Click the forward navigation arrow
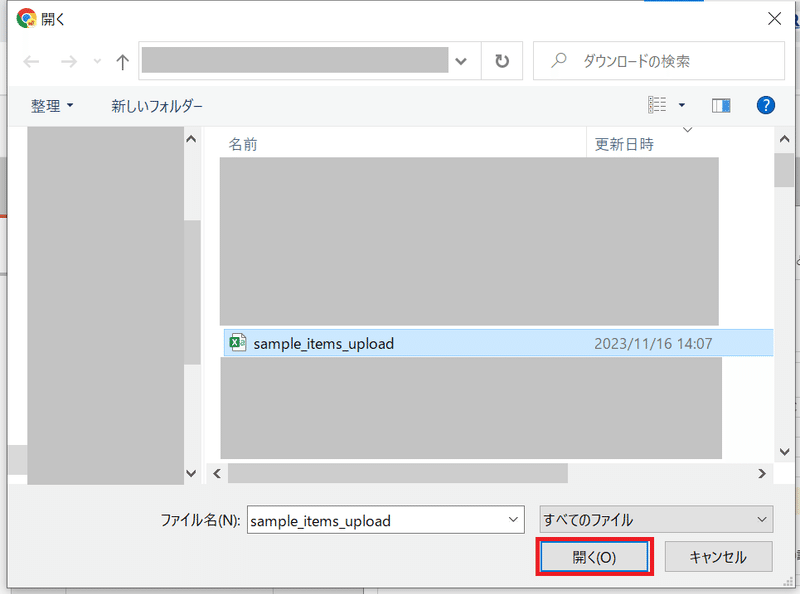Viewport: 800px width, 594px height. [x=69, y=62]
